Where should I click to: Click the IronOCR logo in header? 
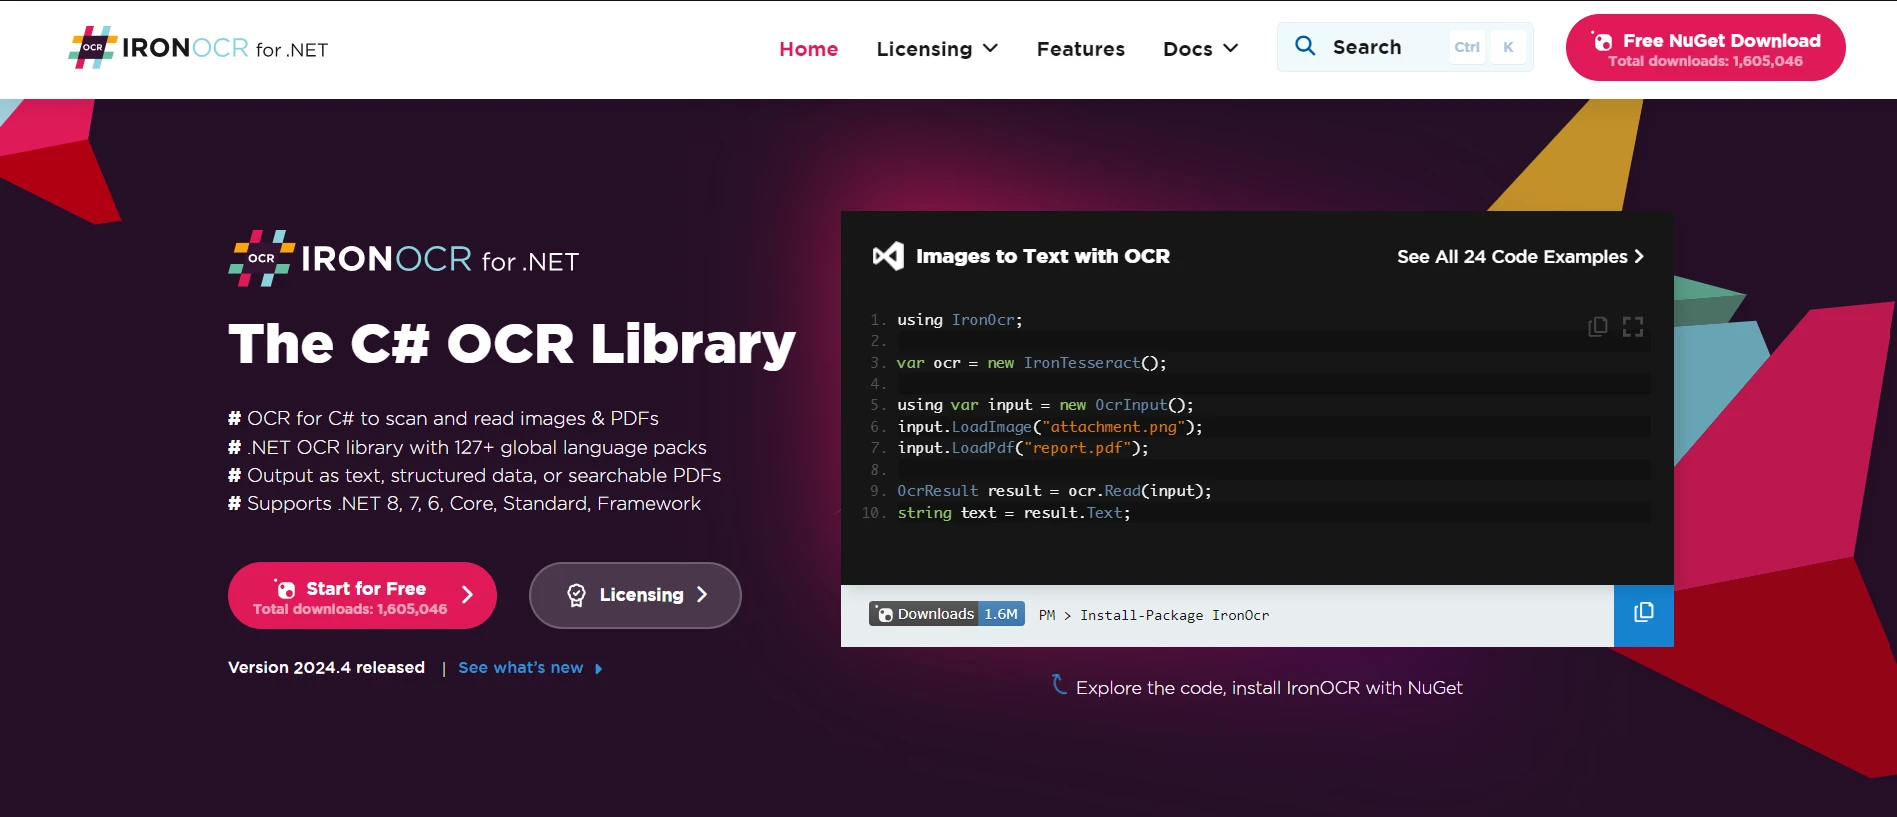tap(198, 48)
